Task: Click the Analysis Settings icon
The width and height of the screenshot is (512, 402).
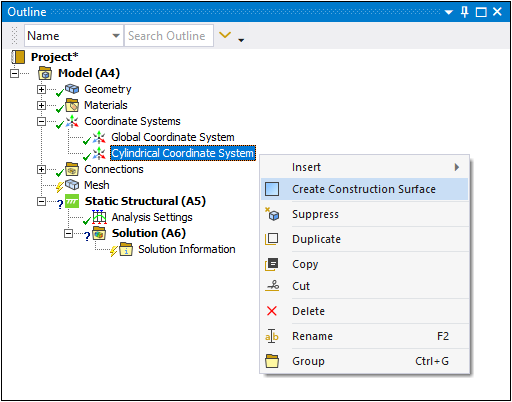Action: pos(99,217)
